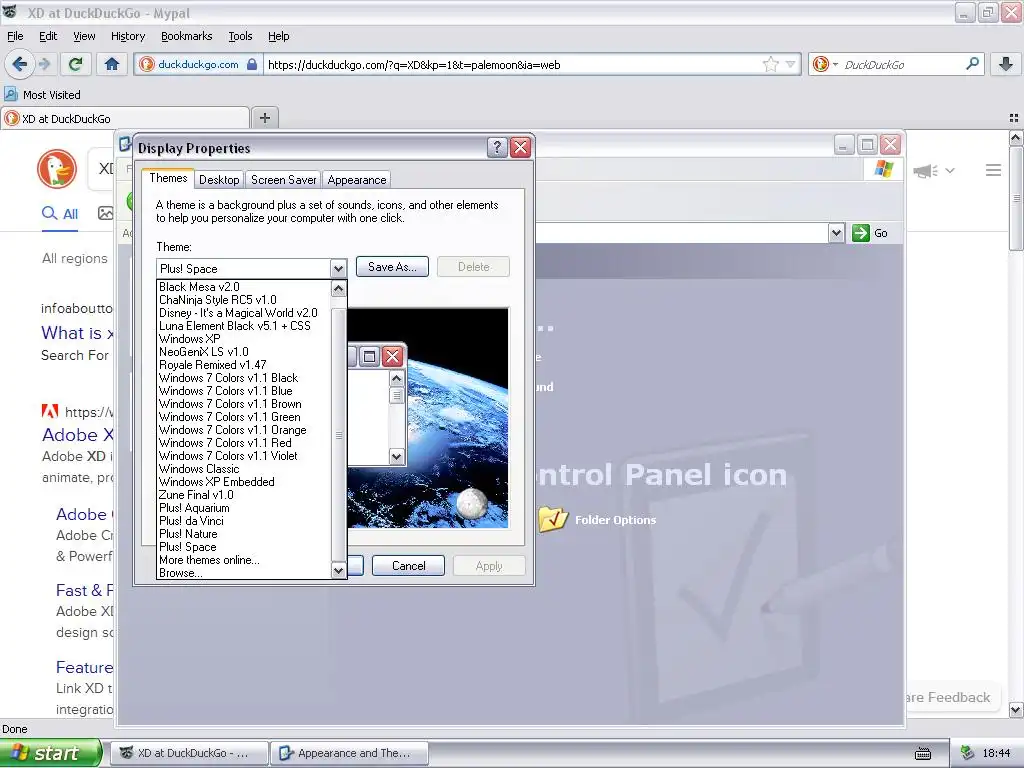The height and width of the screenshot is (768, 1024).
Task: Choose ChaNinja Style RC5 v1.0 theme
Action: (x=244, y=300)
